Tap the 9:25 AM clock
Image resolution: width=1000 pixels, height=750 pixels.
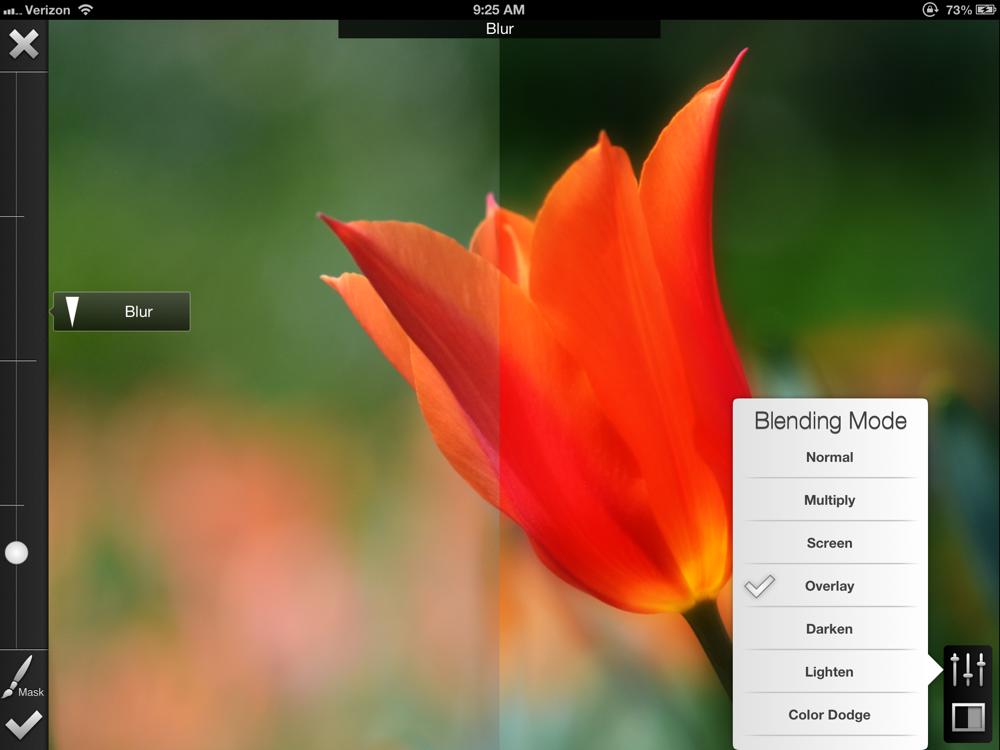click(x=499, y=10)
